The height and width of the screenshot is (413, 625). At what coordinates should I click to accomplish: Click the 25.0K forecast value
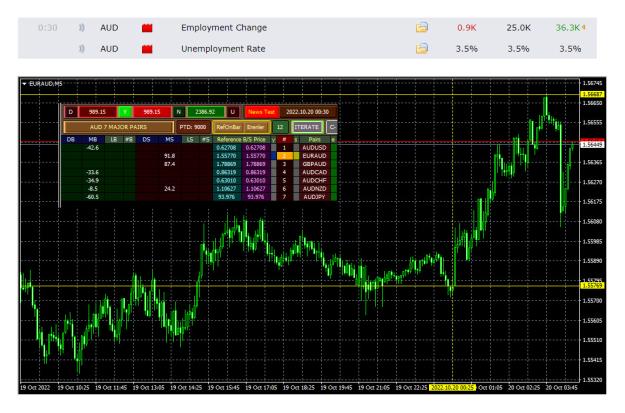click(519, 28)
